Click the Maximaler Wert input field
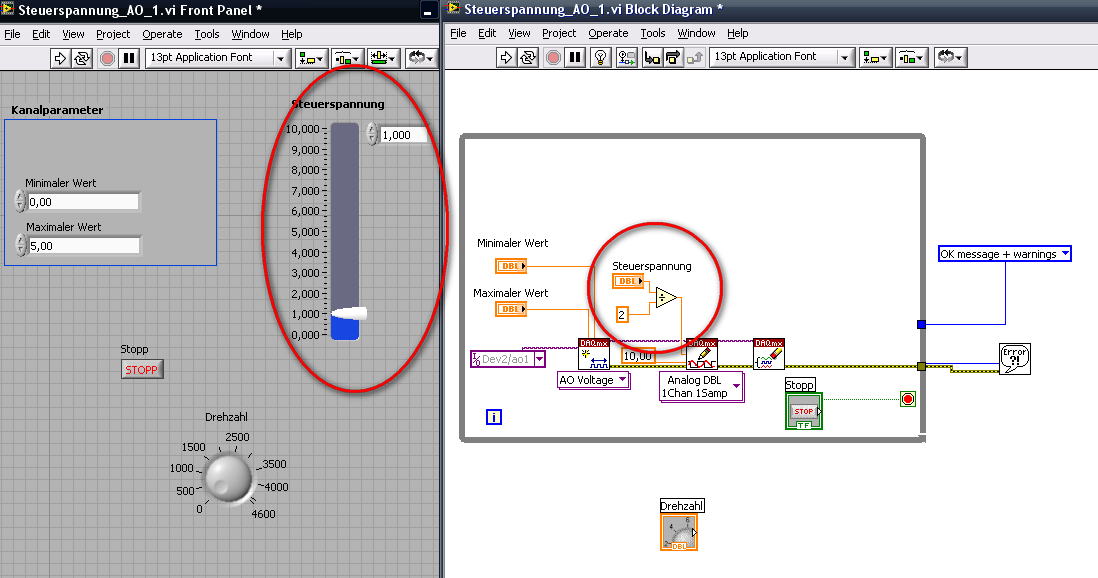The height and width of the screenshot is (578, 1098). click(83, 245)
